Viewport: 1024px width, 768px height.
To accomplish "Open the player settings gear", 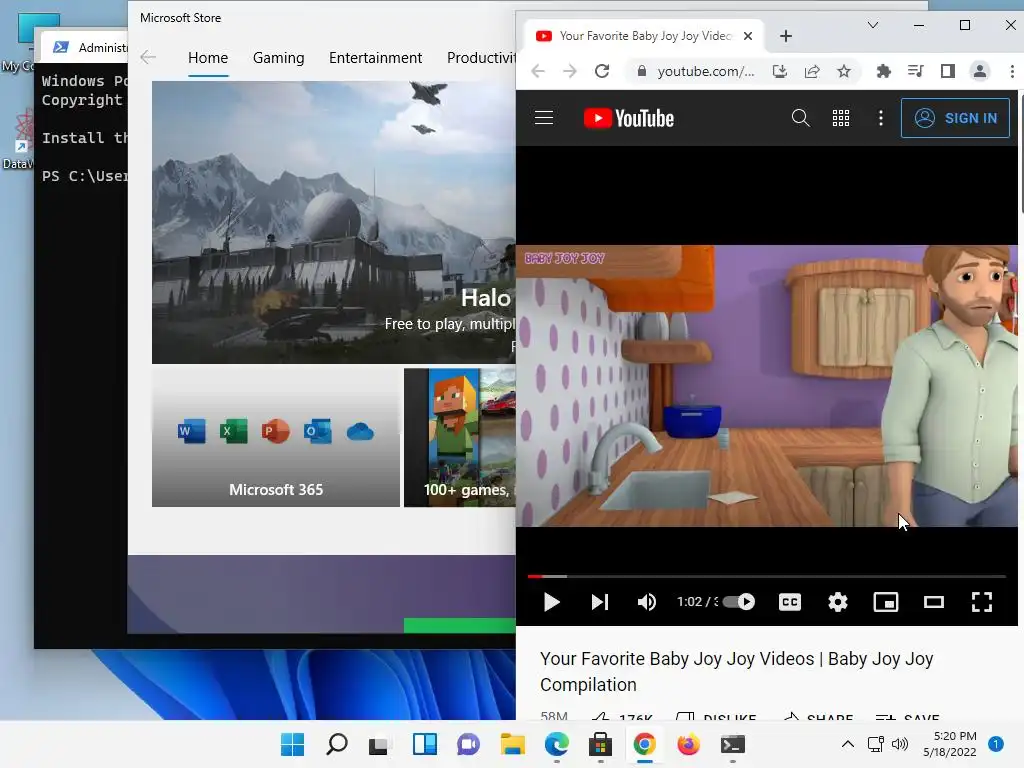I will pos(838,602).
